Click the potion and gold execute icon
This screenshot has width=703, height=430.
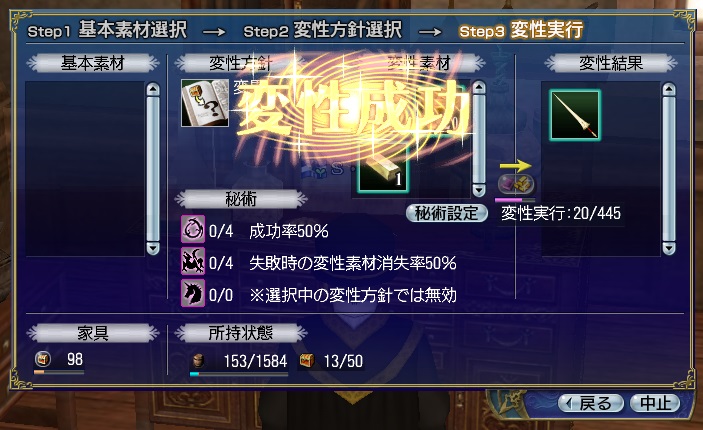tap(516, 184)
